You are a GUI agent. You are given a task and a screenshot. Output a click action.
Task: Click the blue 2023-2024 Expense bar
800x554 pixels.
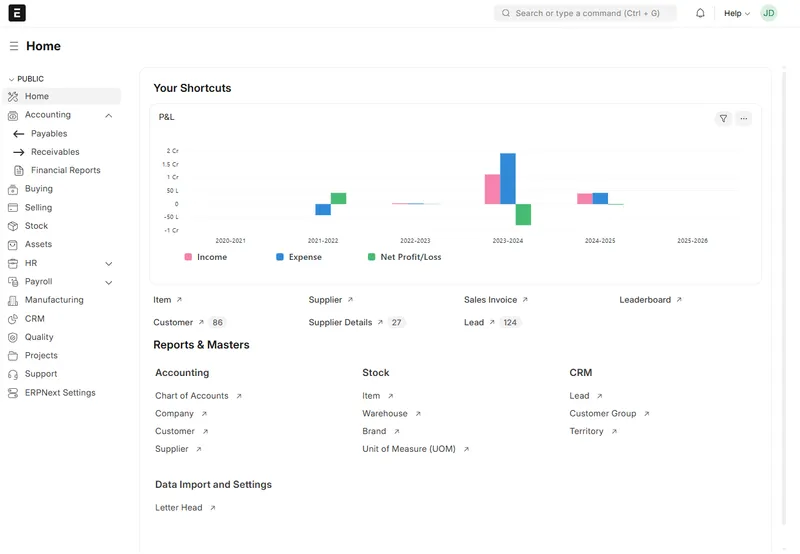508,179
